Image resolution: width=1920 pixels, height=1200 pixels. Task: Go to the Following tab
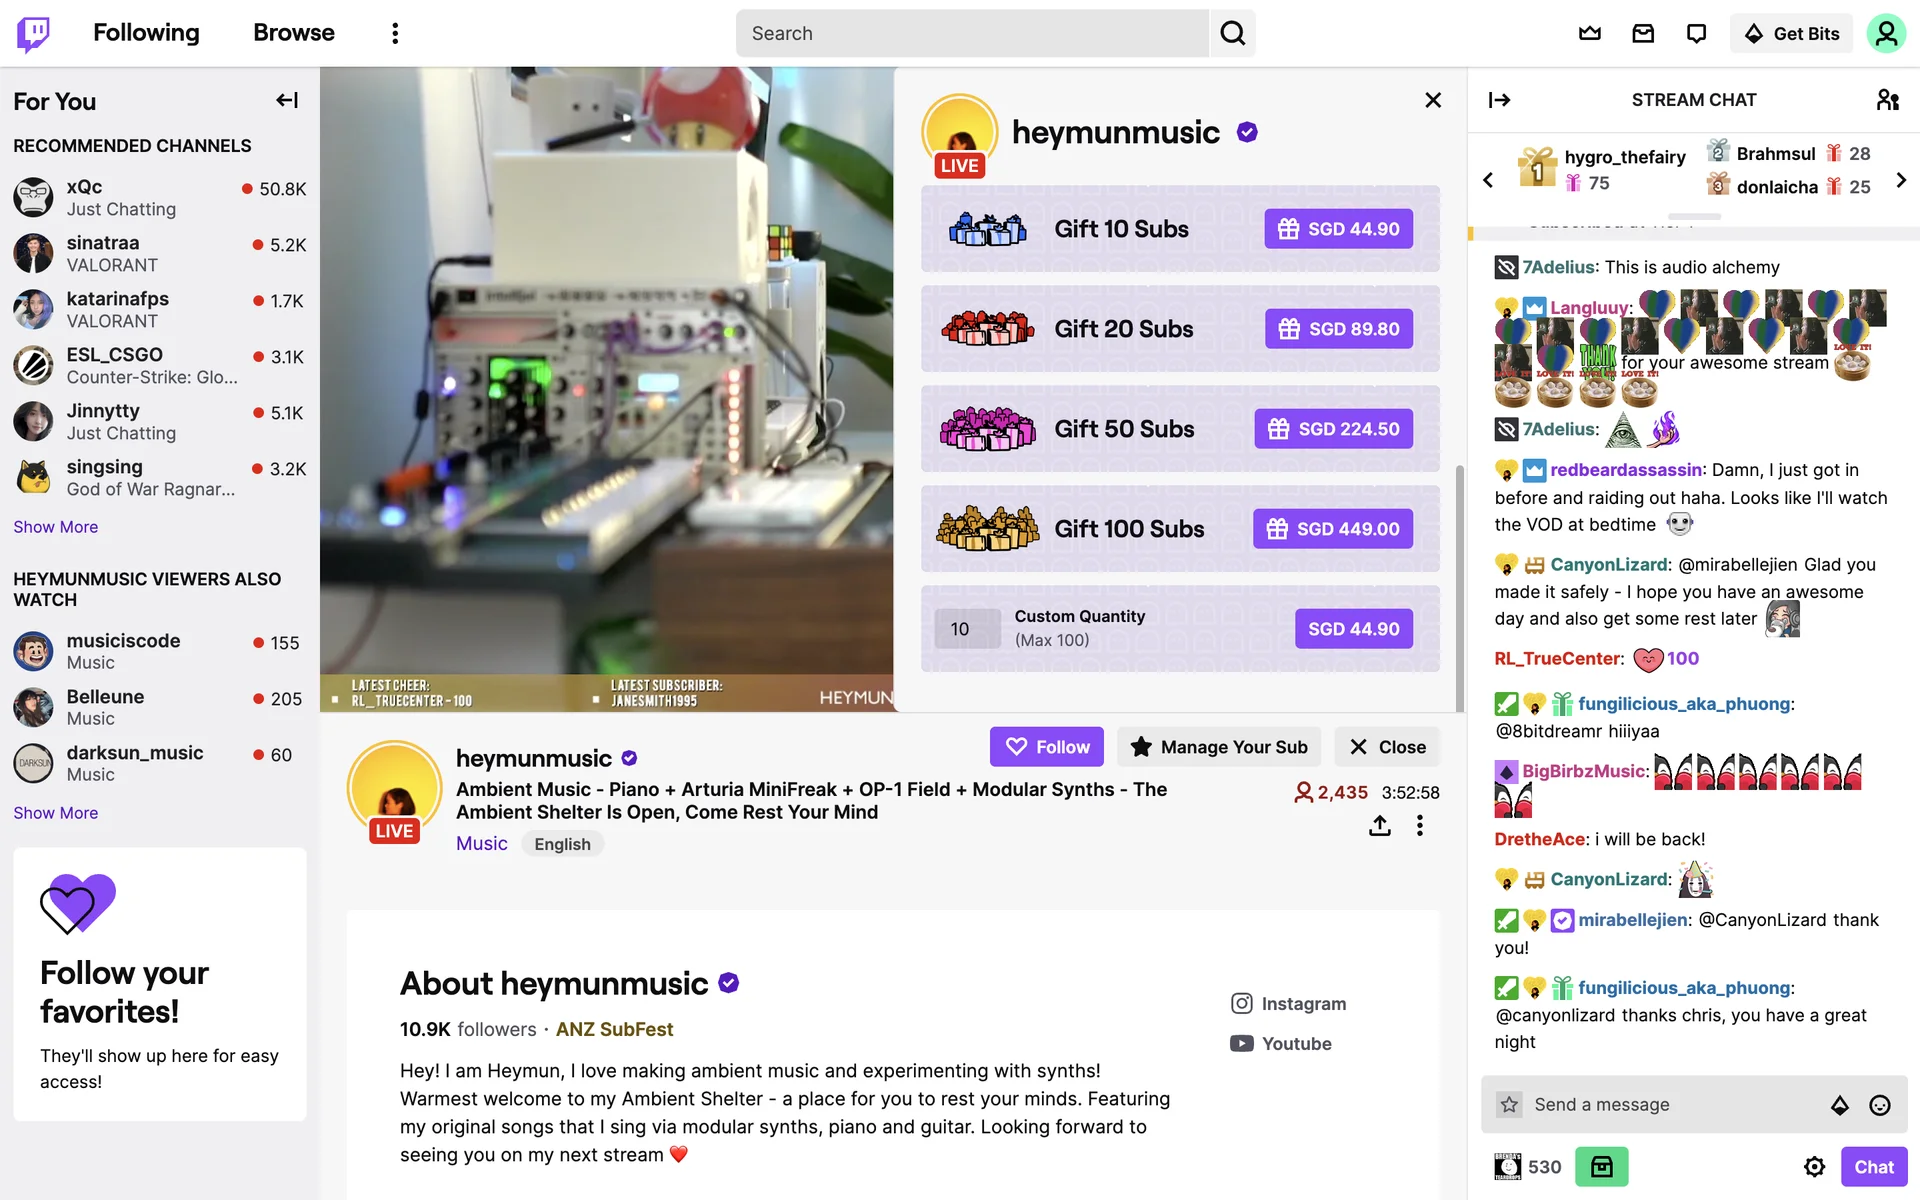(x=146, y=33)
